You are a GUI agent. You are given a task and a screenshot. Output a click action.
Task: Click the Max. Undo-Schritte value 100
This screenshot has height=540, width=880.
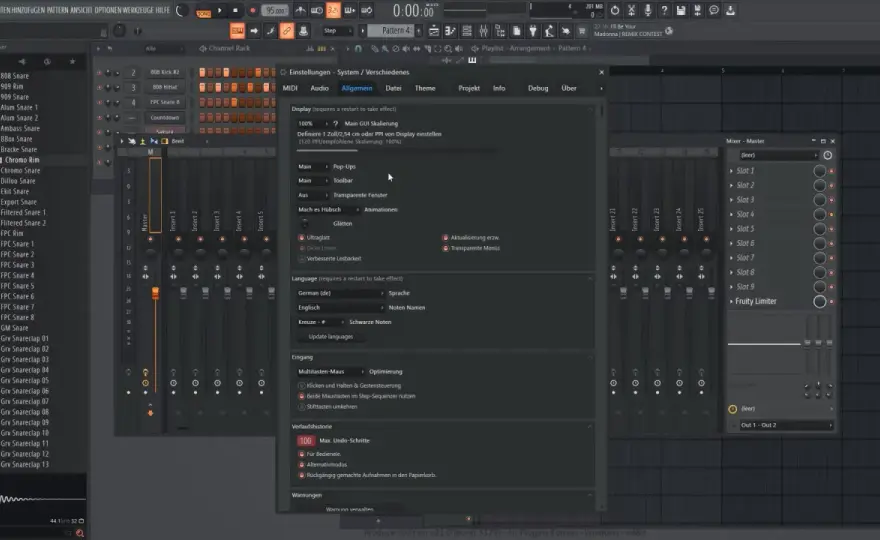(x=306, y=441)
